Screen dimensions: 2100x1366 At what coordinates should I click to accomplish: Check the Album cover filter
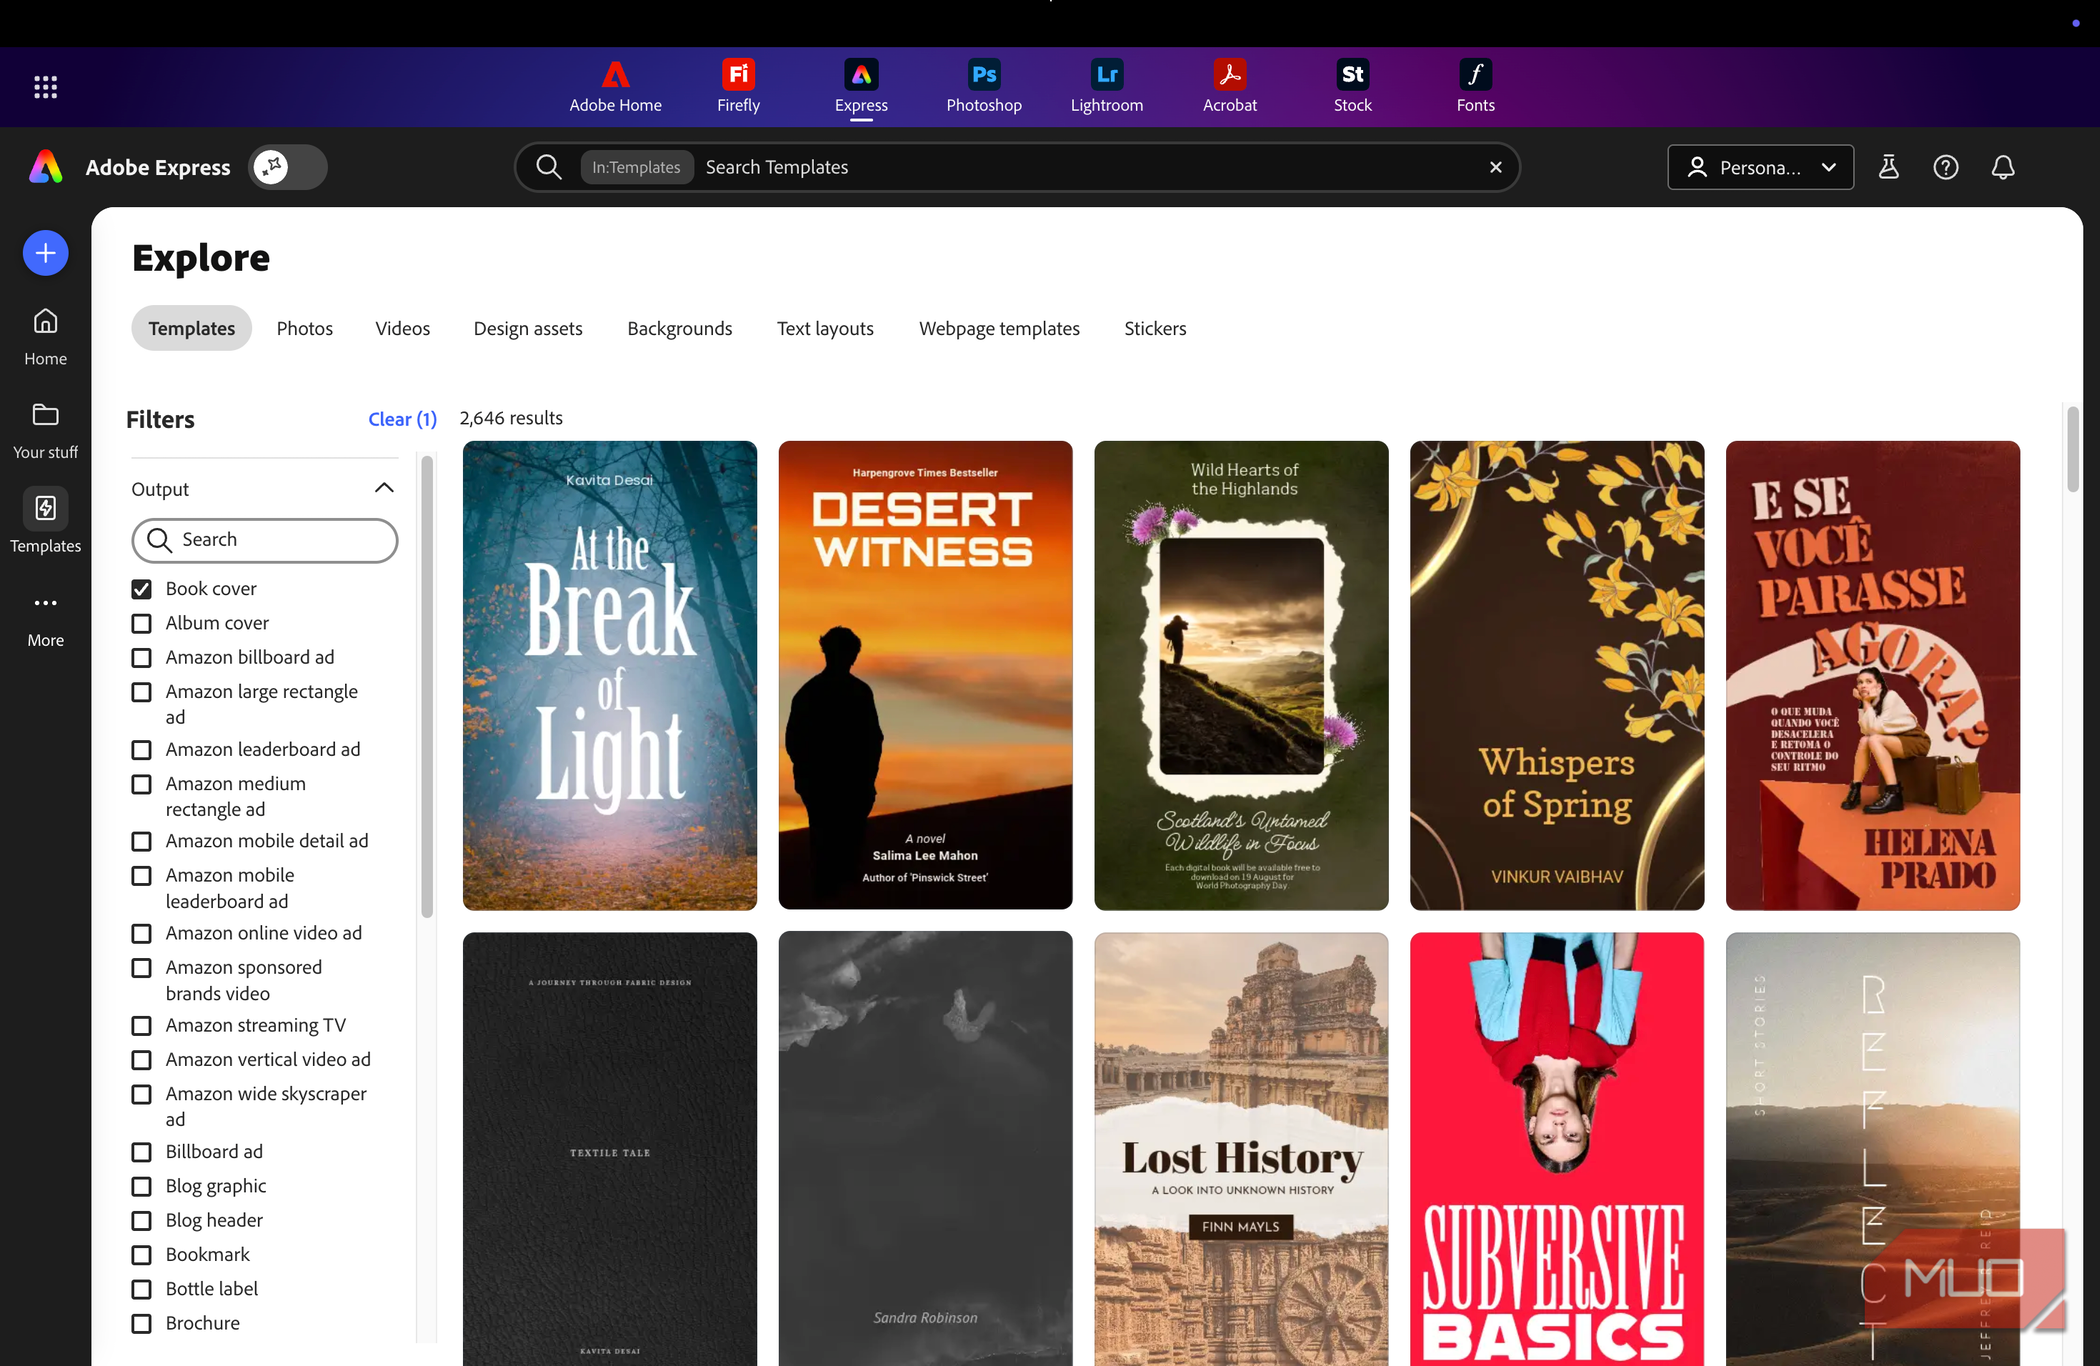coord(142,623)
